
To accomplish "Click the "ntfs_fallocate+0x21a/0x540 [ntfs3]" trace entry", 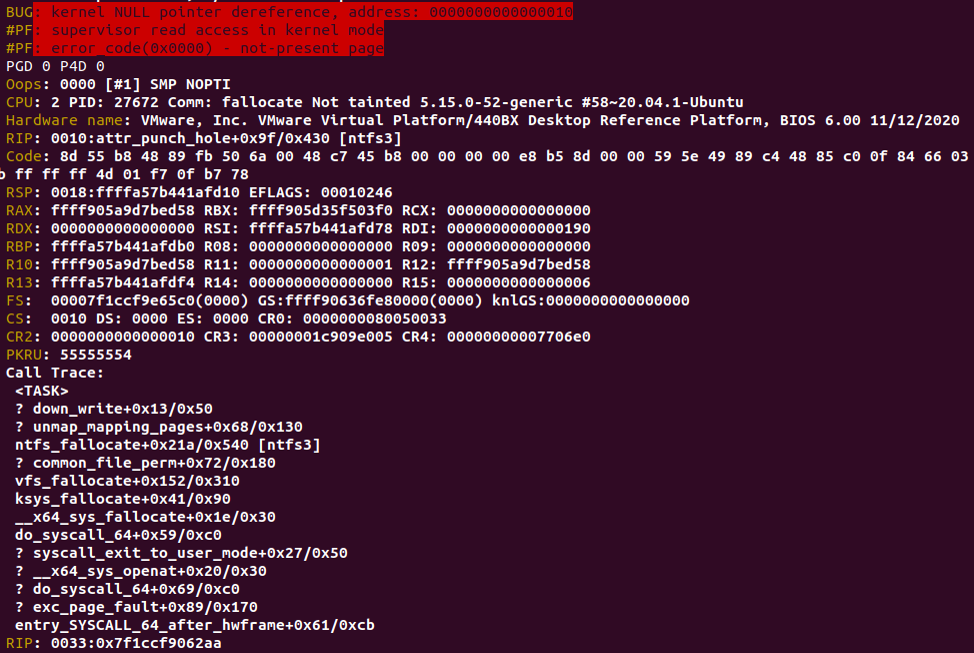I will pos(167,444).
